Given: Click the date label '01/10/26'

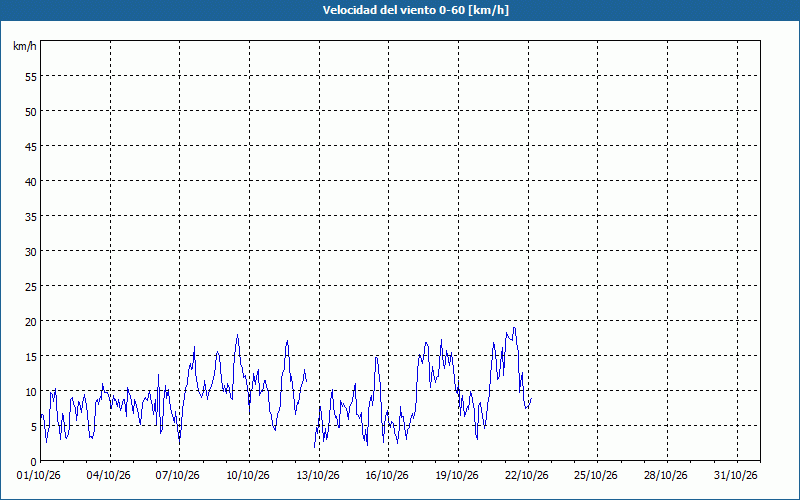Looking at the screenshot, I should (x=39, y=476).
